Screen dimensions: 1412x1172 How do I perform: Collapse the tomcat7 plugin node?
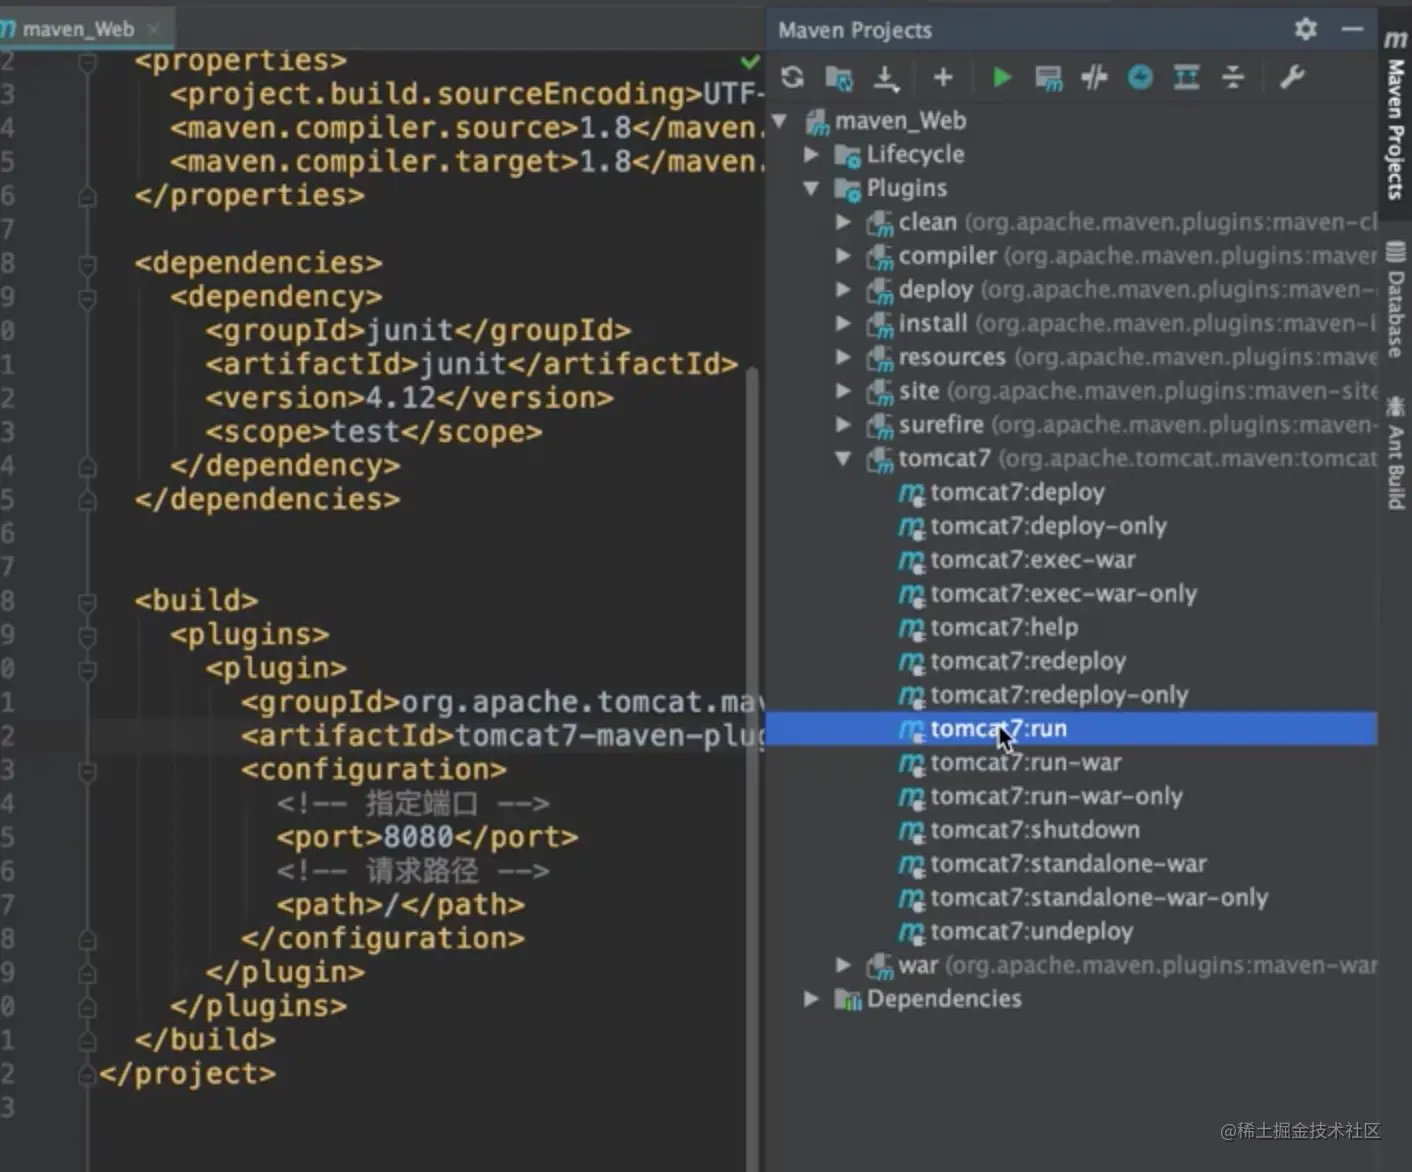point(843,458)
